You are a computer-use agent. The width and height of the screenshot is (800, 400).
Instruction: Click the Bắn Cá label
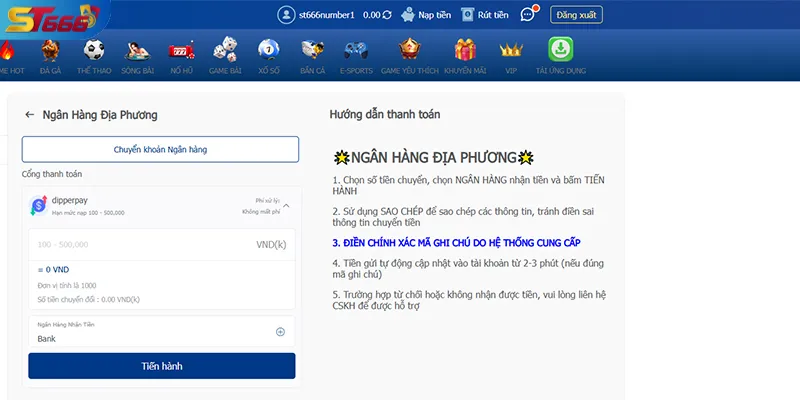(x=312, y=71)
